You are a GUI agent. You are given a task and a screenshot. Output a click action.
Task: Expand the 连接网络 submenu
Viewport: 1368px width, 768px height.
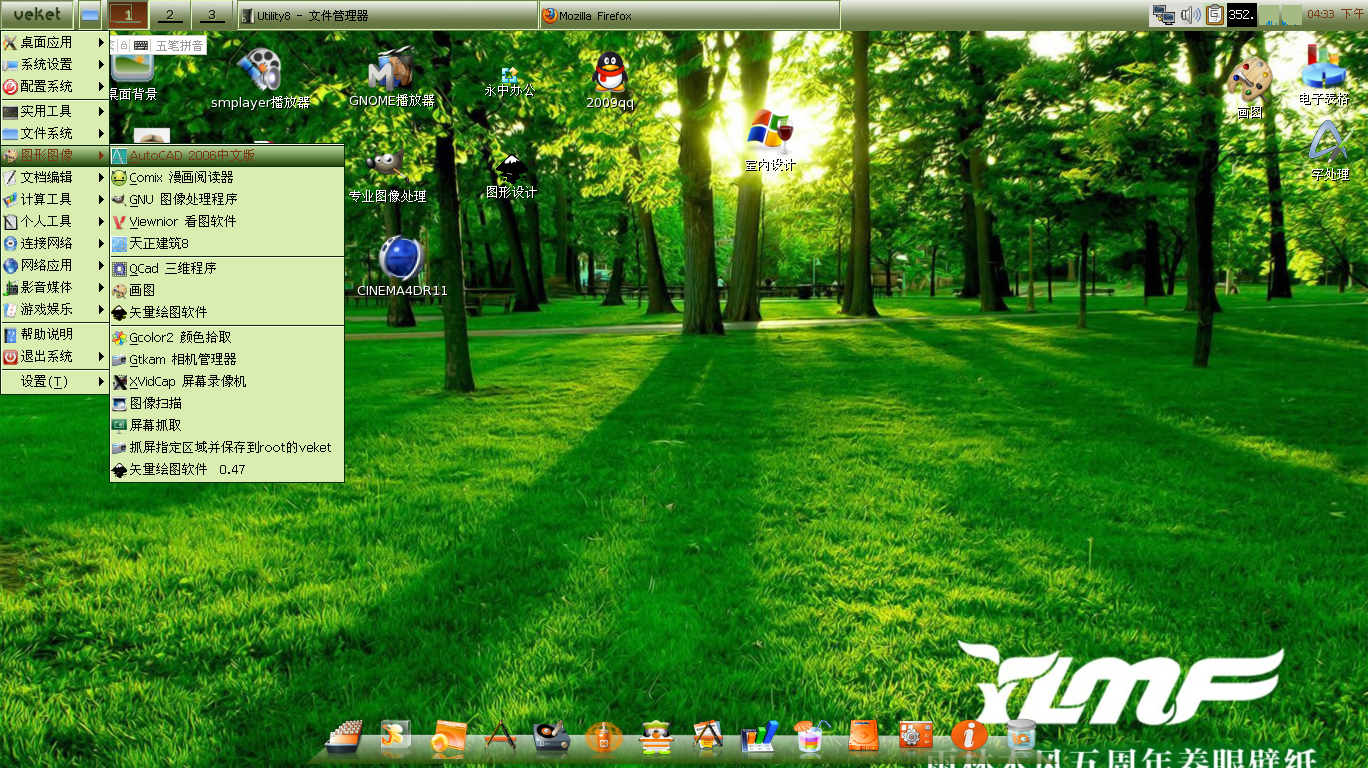click(54, 243)
